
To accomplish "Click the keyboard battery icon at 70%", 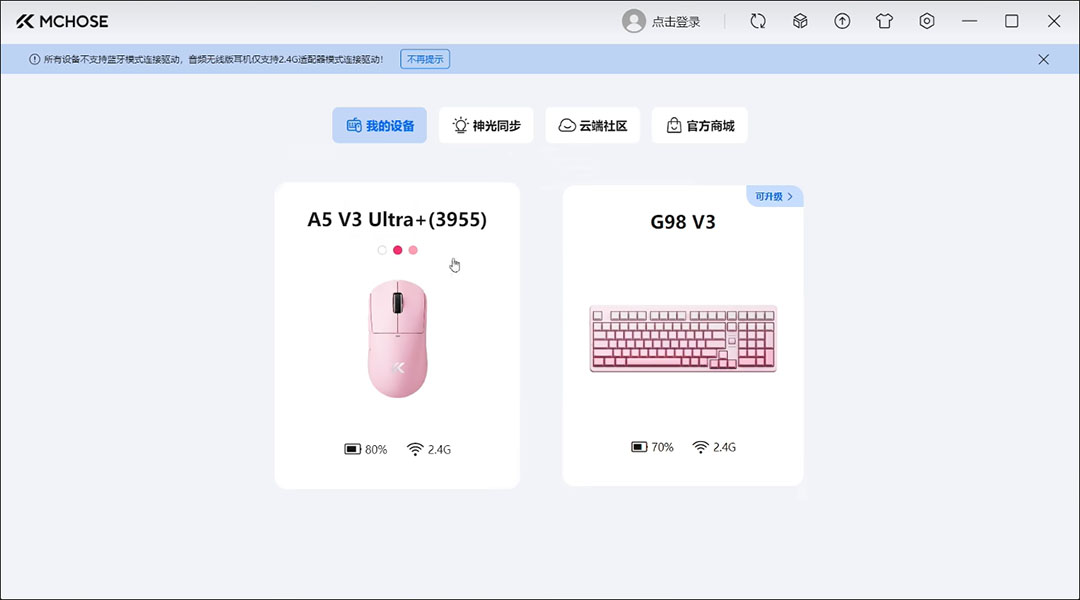I will [x=639, y=447].
